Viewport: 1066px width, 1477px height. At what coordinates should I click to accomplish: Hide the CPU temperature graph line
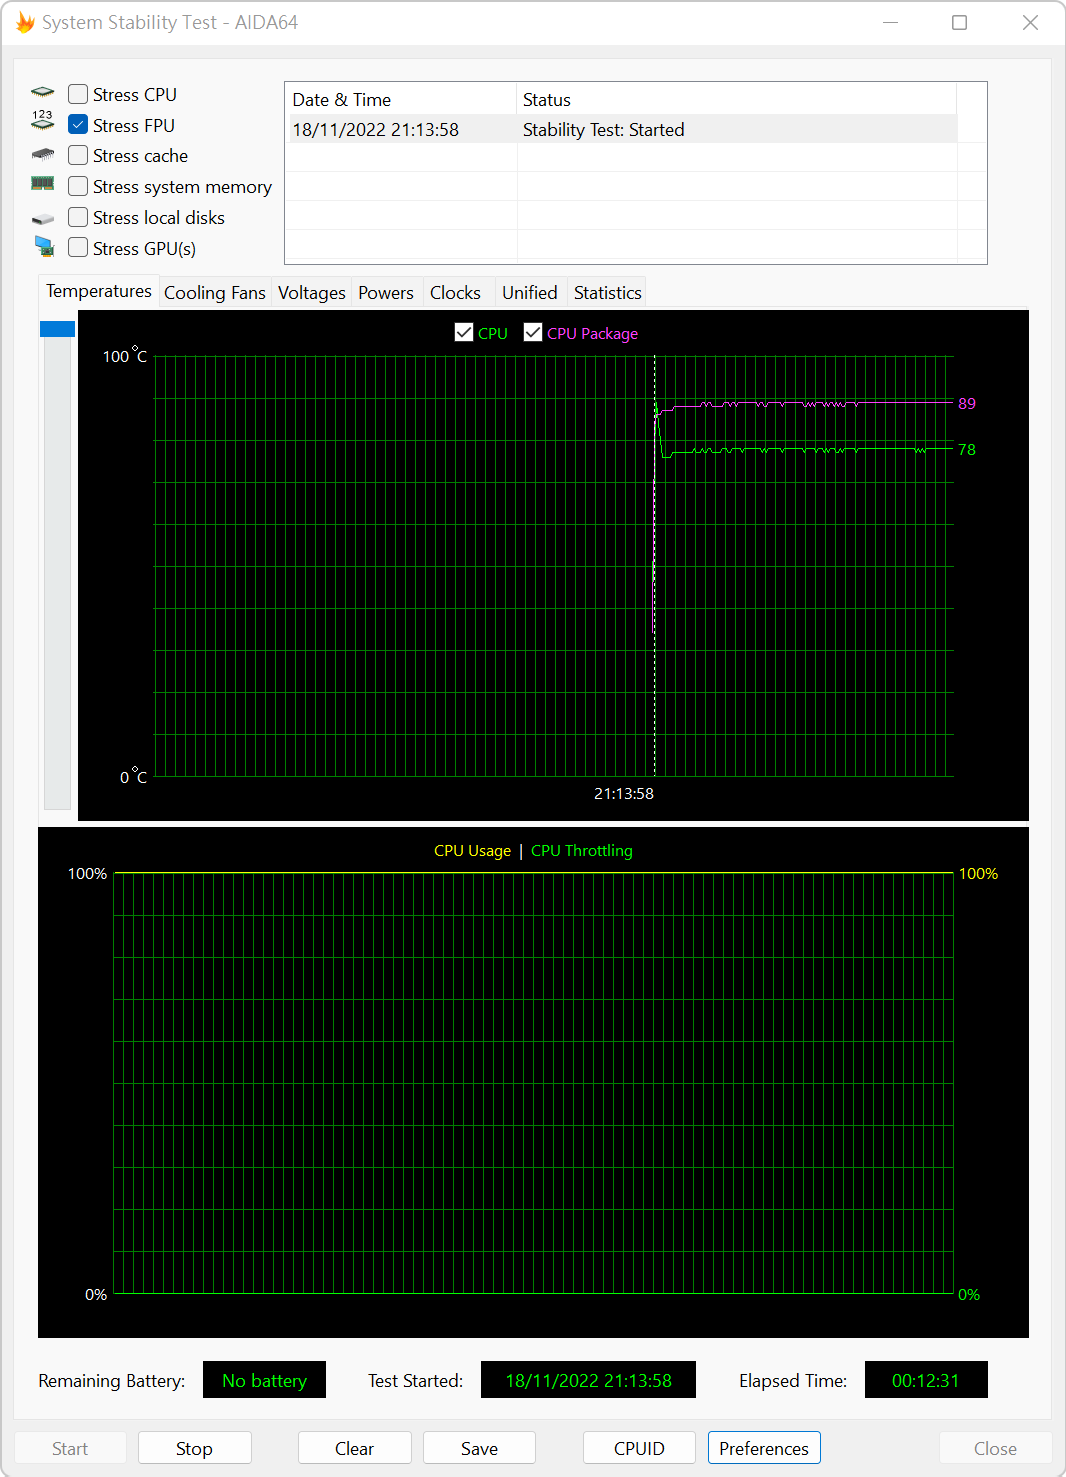point(464,332)
